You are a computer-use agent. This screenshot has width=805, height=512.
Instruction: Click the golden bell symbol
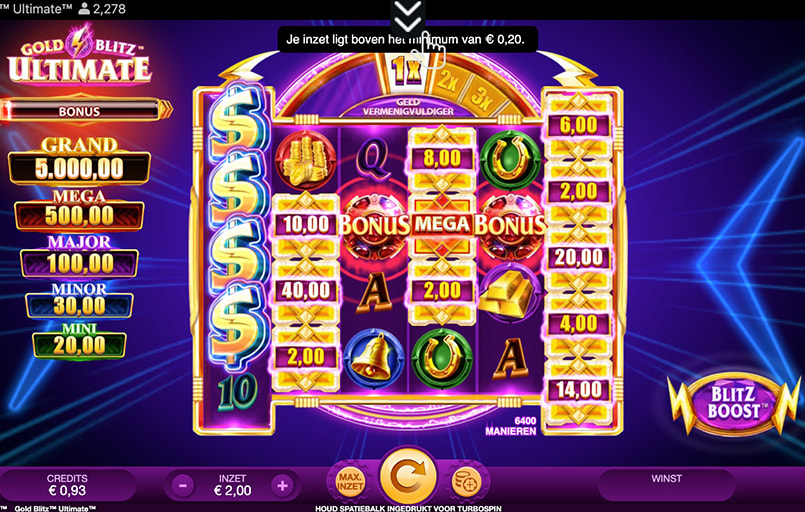(x=374, y=358)
